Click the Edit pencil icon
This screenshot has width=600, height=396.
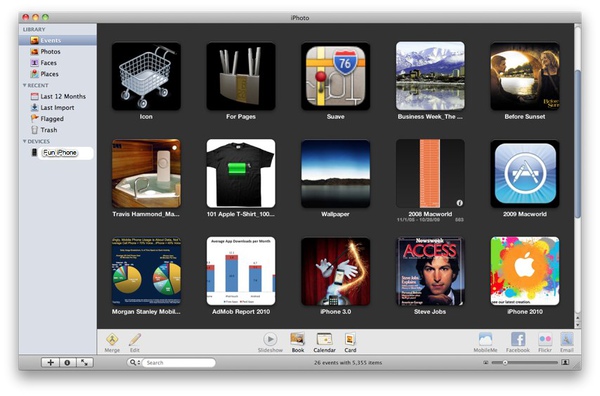coord(135,339)
